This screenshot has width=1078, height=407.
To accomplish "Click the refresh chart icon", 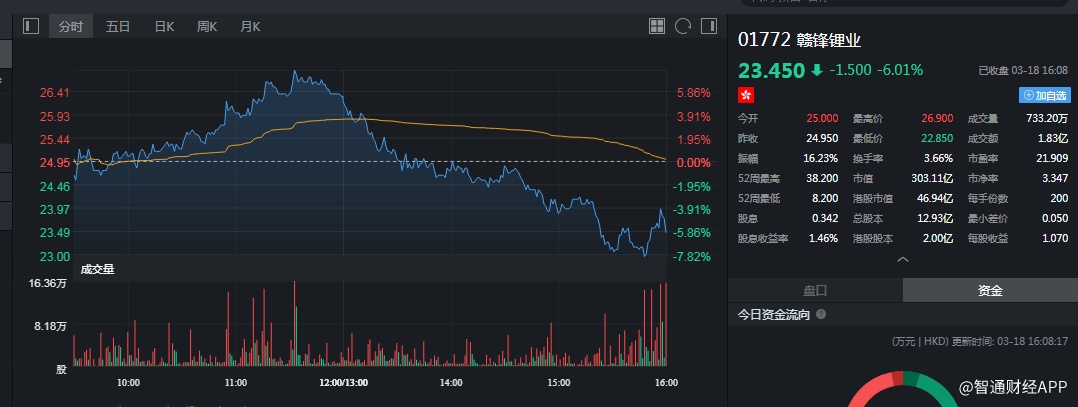I will point(683,26).
